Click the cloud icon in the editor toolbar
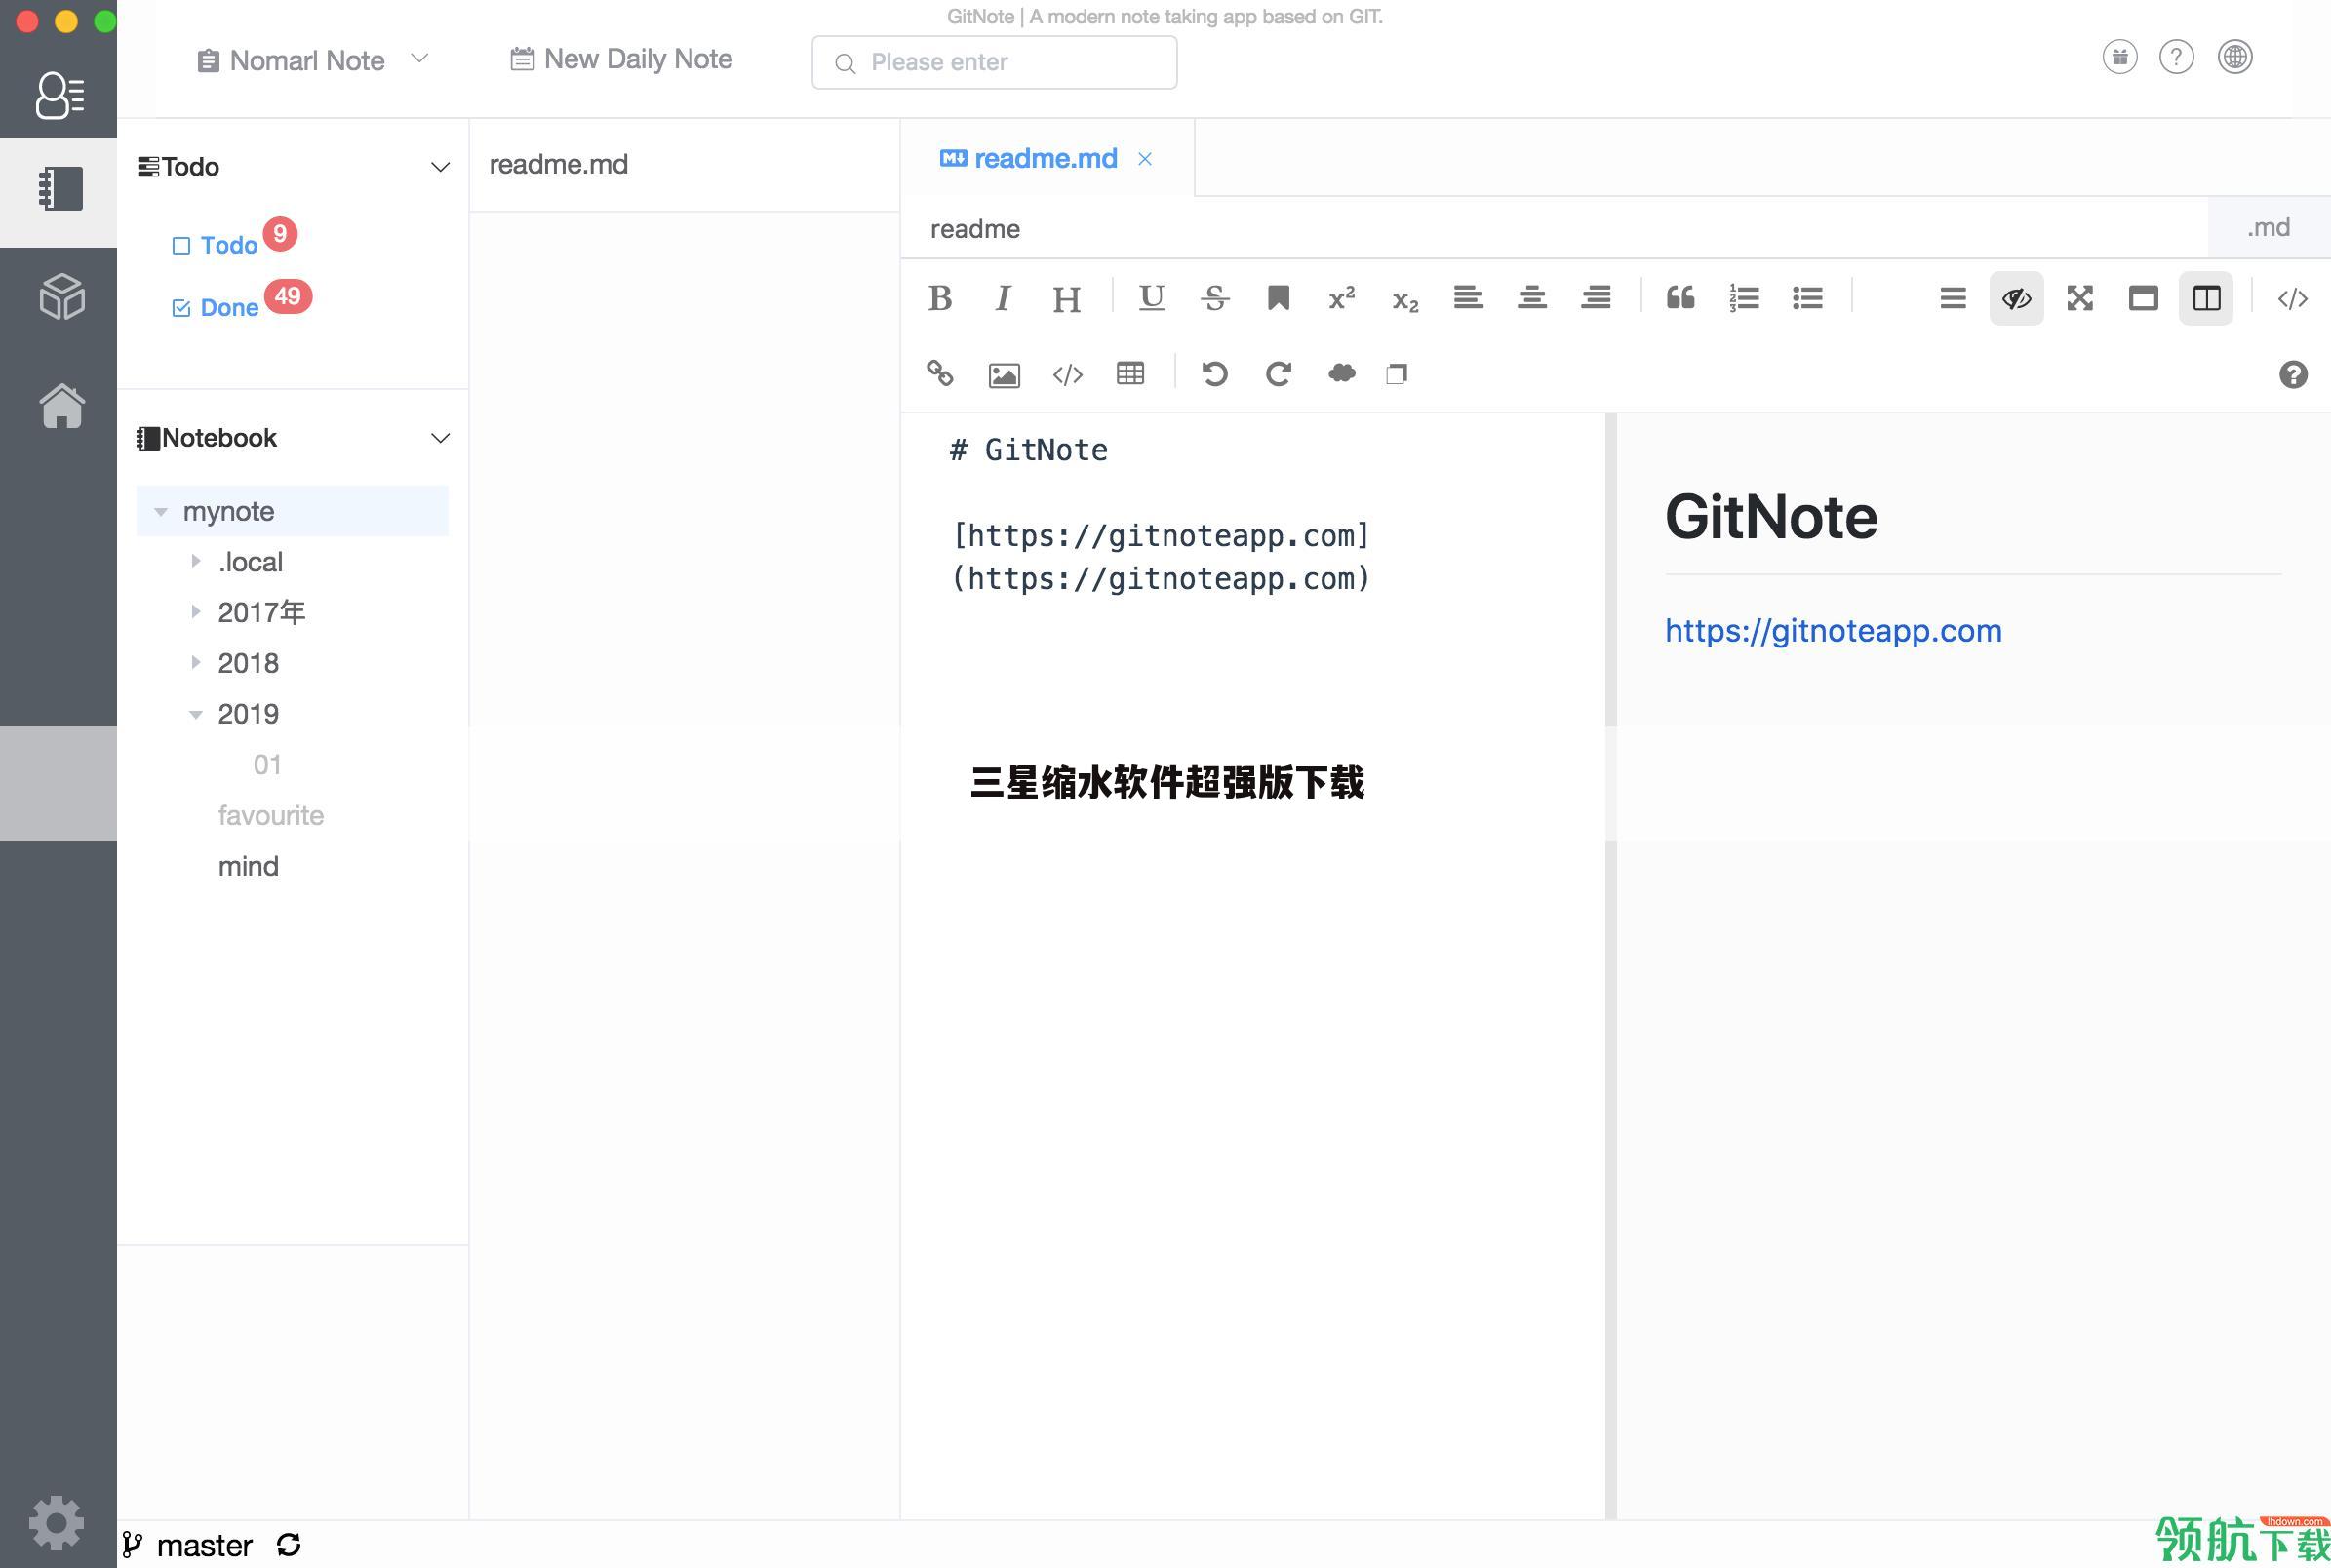The width and height of the screenshot is (2331, 1568). click(1341, 373)
